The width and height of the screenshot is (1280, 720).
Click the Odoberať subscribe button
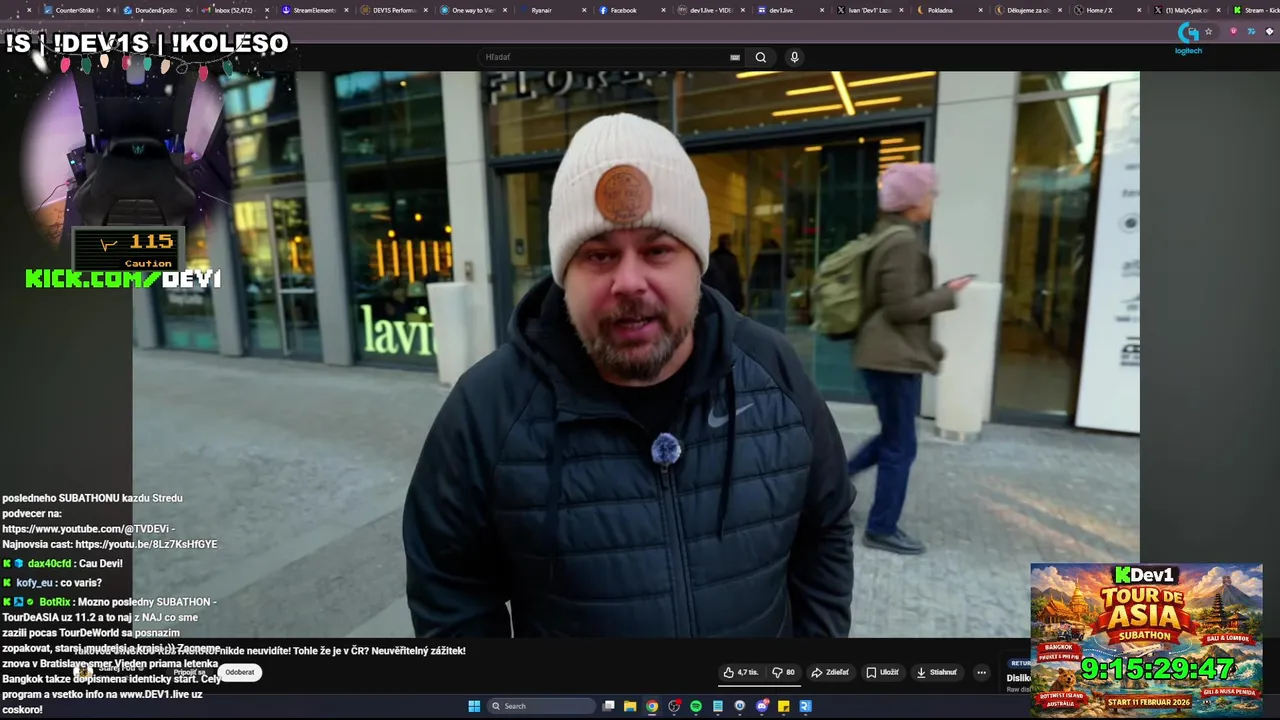click(240, 672)
